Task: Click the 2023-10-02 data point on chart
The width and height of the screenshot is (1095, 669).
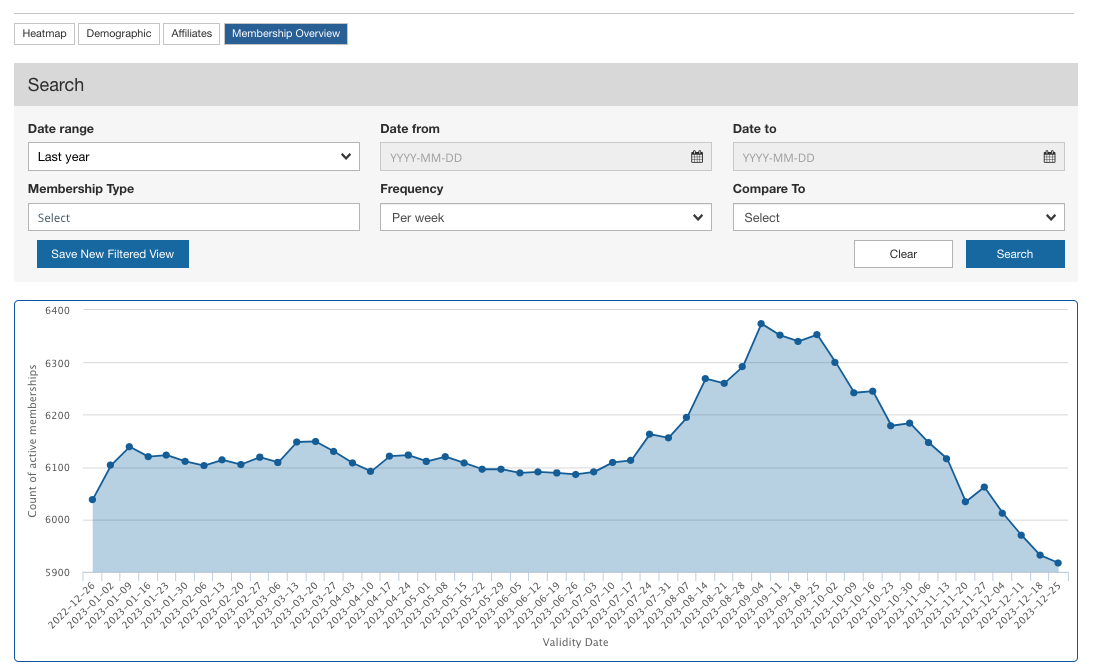Action: click(835, 362)
